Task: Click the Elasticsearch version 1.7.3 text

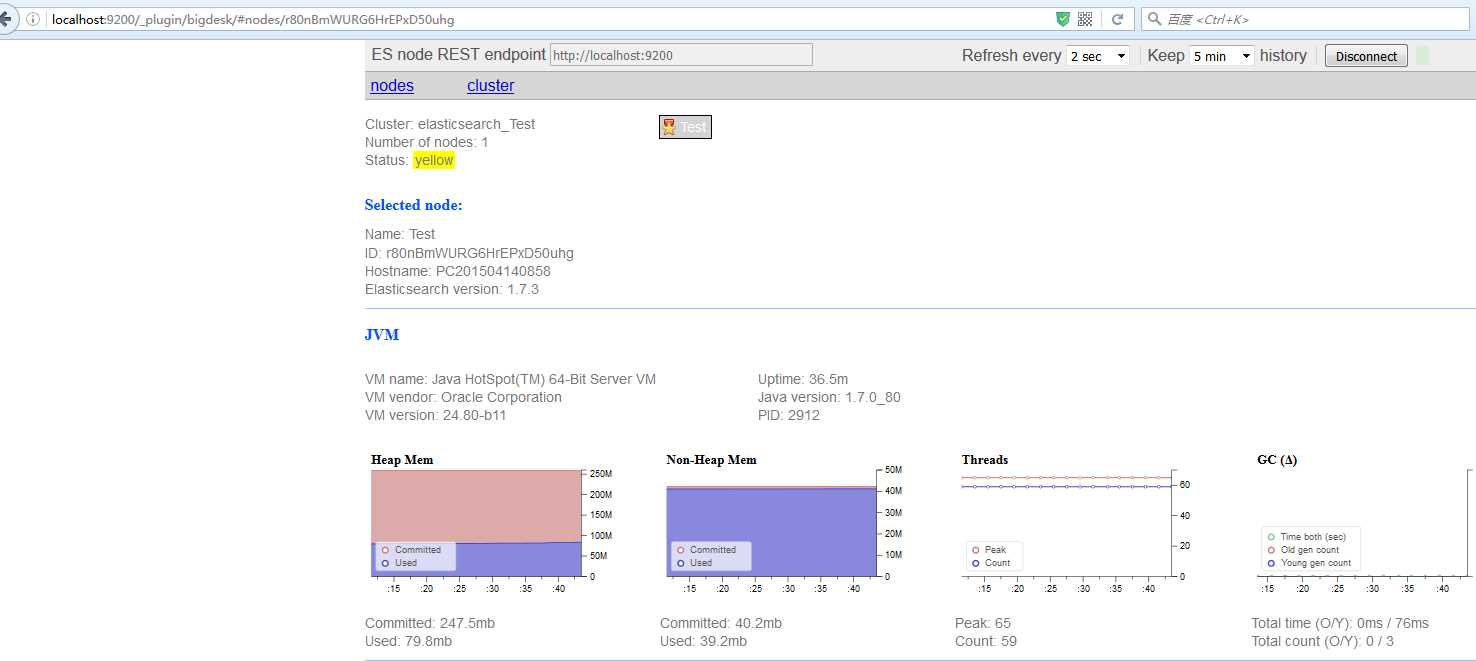Action: (x=452, y=289)
